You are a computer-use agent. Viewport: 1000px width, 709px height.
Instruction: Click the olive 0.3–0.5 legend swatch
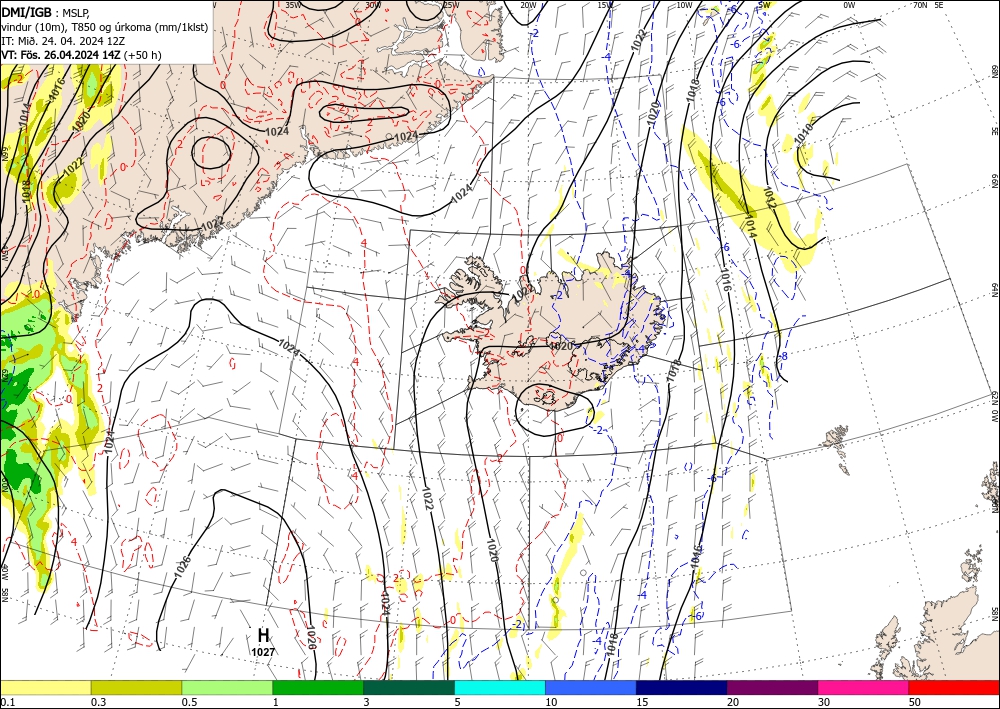[136, 687]
